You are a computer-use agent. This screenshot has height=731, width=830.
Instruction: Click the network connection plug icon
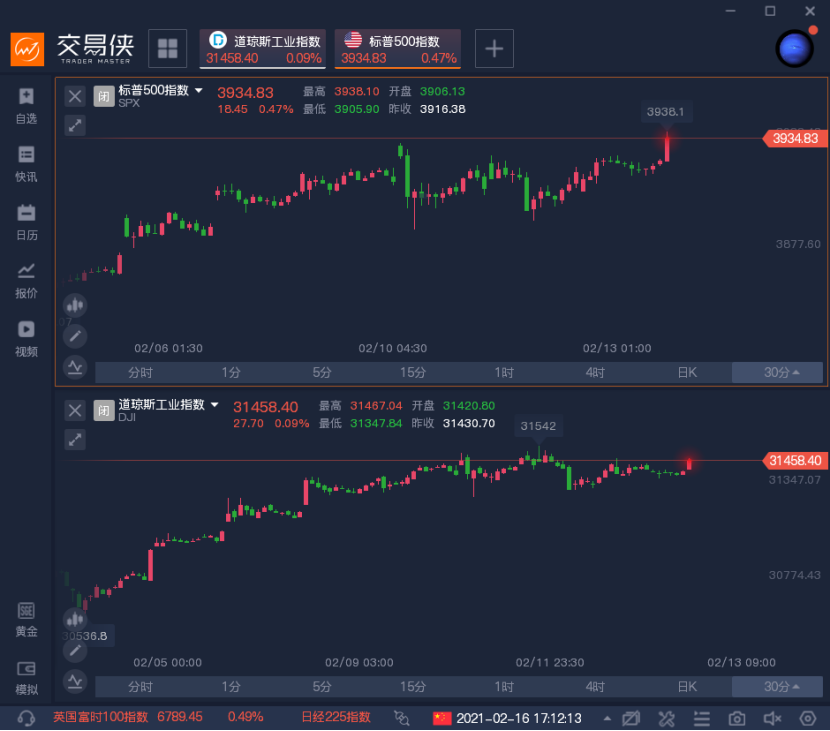click(402, 718)
